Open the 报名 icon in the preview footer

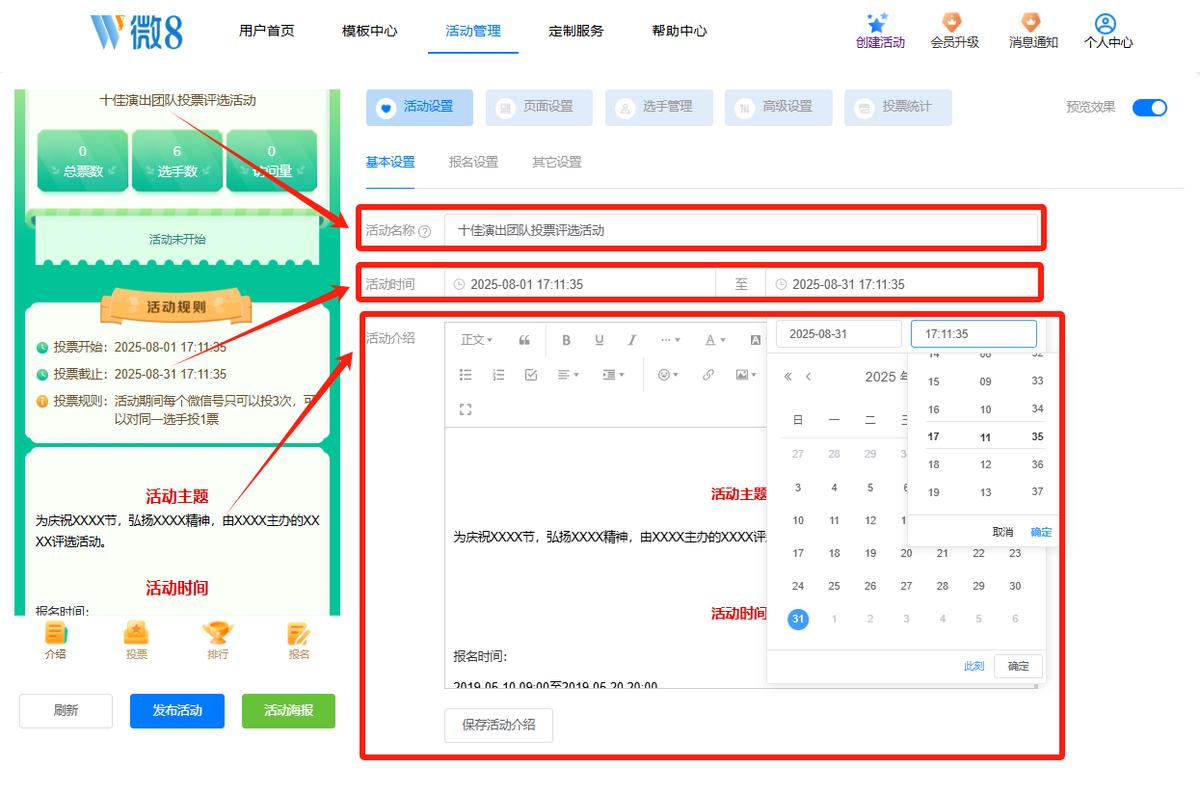[x=298, y=632]
